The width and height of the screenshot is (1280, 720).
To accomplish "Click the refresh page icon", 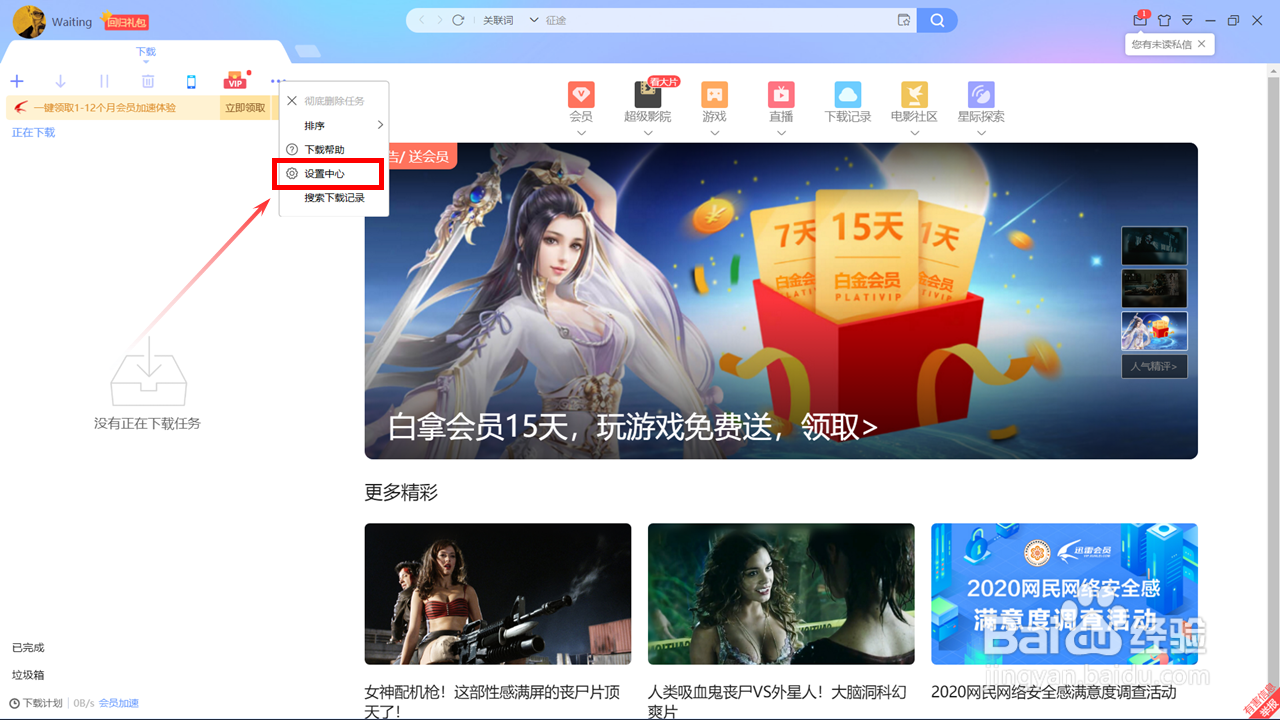I will tap(459, 20).
